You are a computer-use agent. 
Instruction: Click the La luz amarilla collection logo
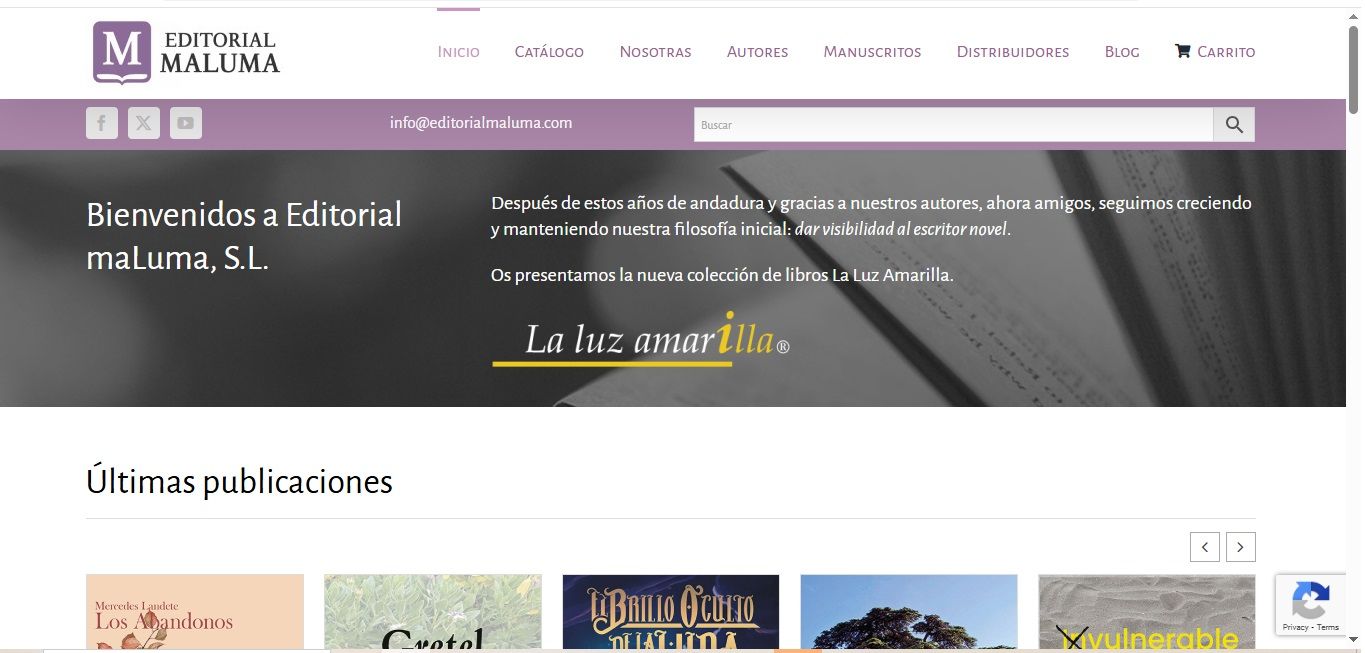[640, 339]
